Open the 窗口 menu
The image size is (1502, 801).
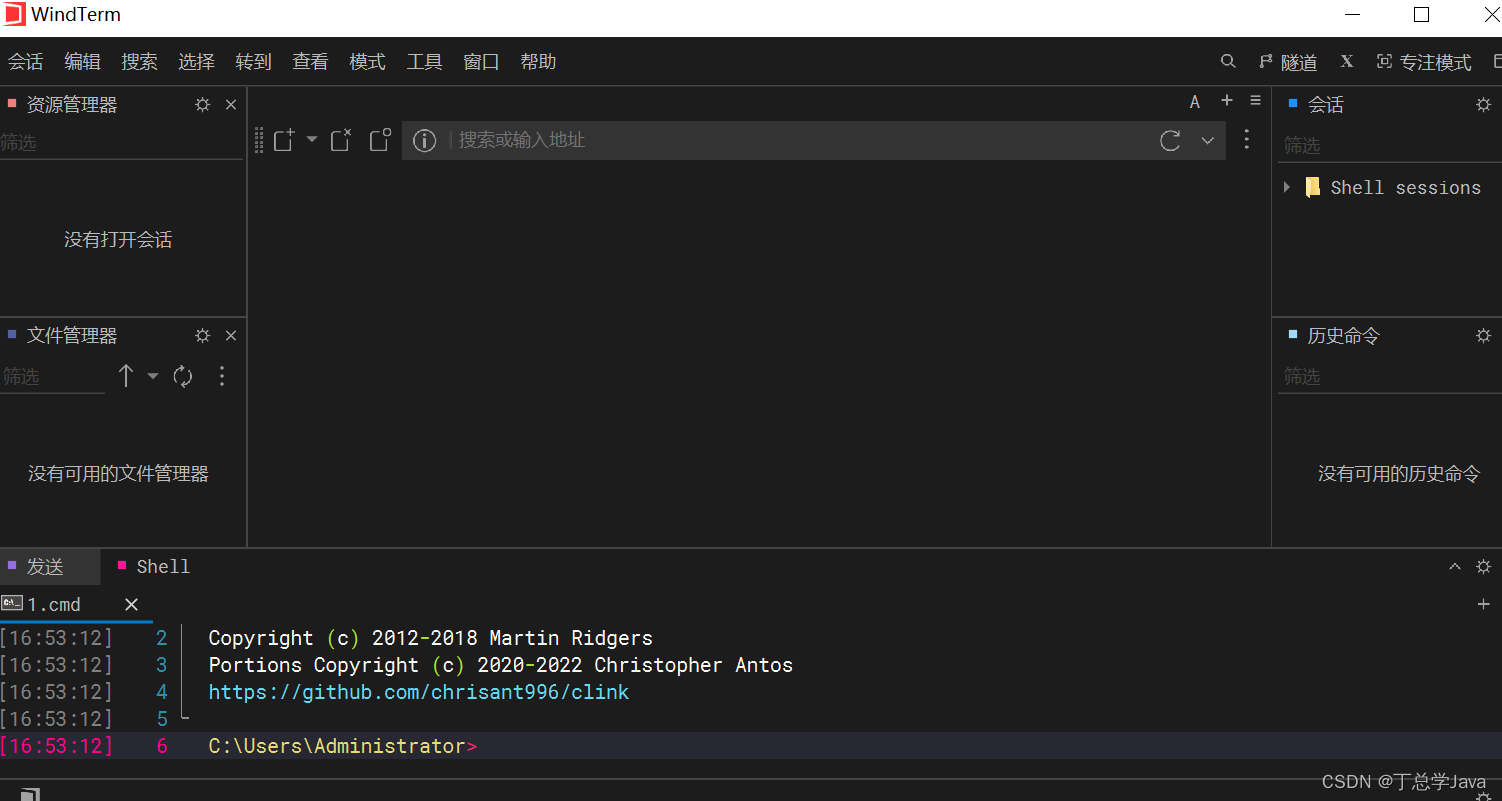482,62
